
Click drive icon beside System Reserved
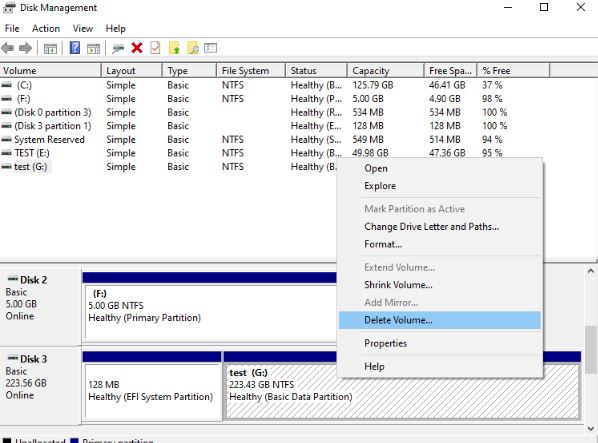tap(6, 140)
